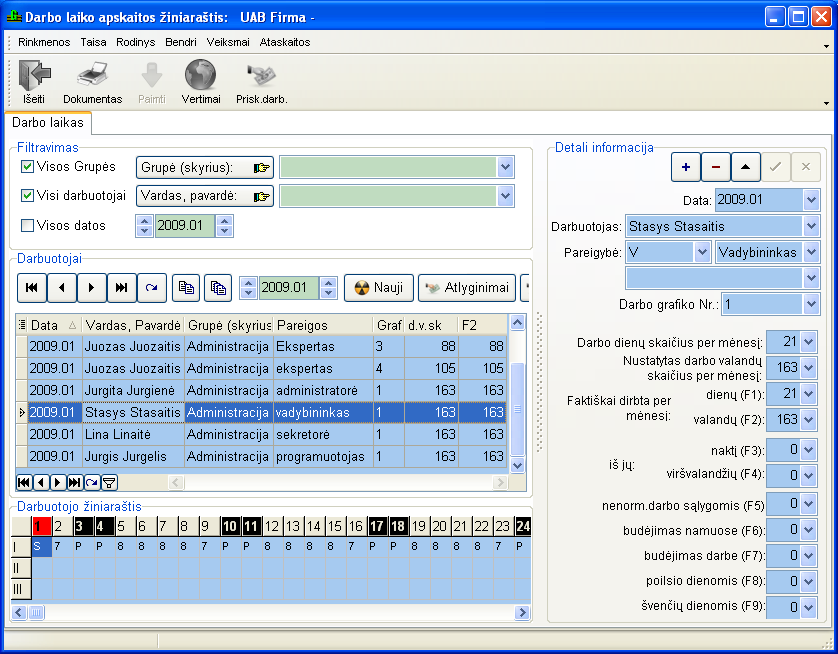
Task: Click the edit record up-arrow button
Action: point(746,167)
